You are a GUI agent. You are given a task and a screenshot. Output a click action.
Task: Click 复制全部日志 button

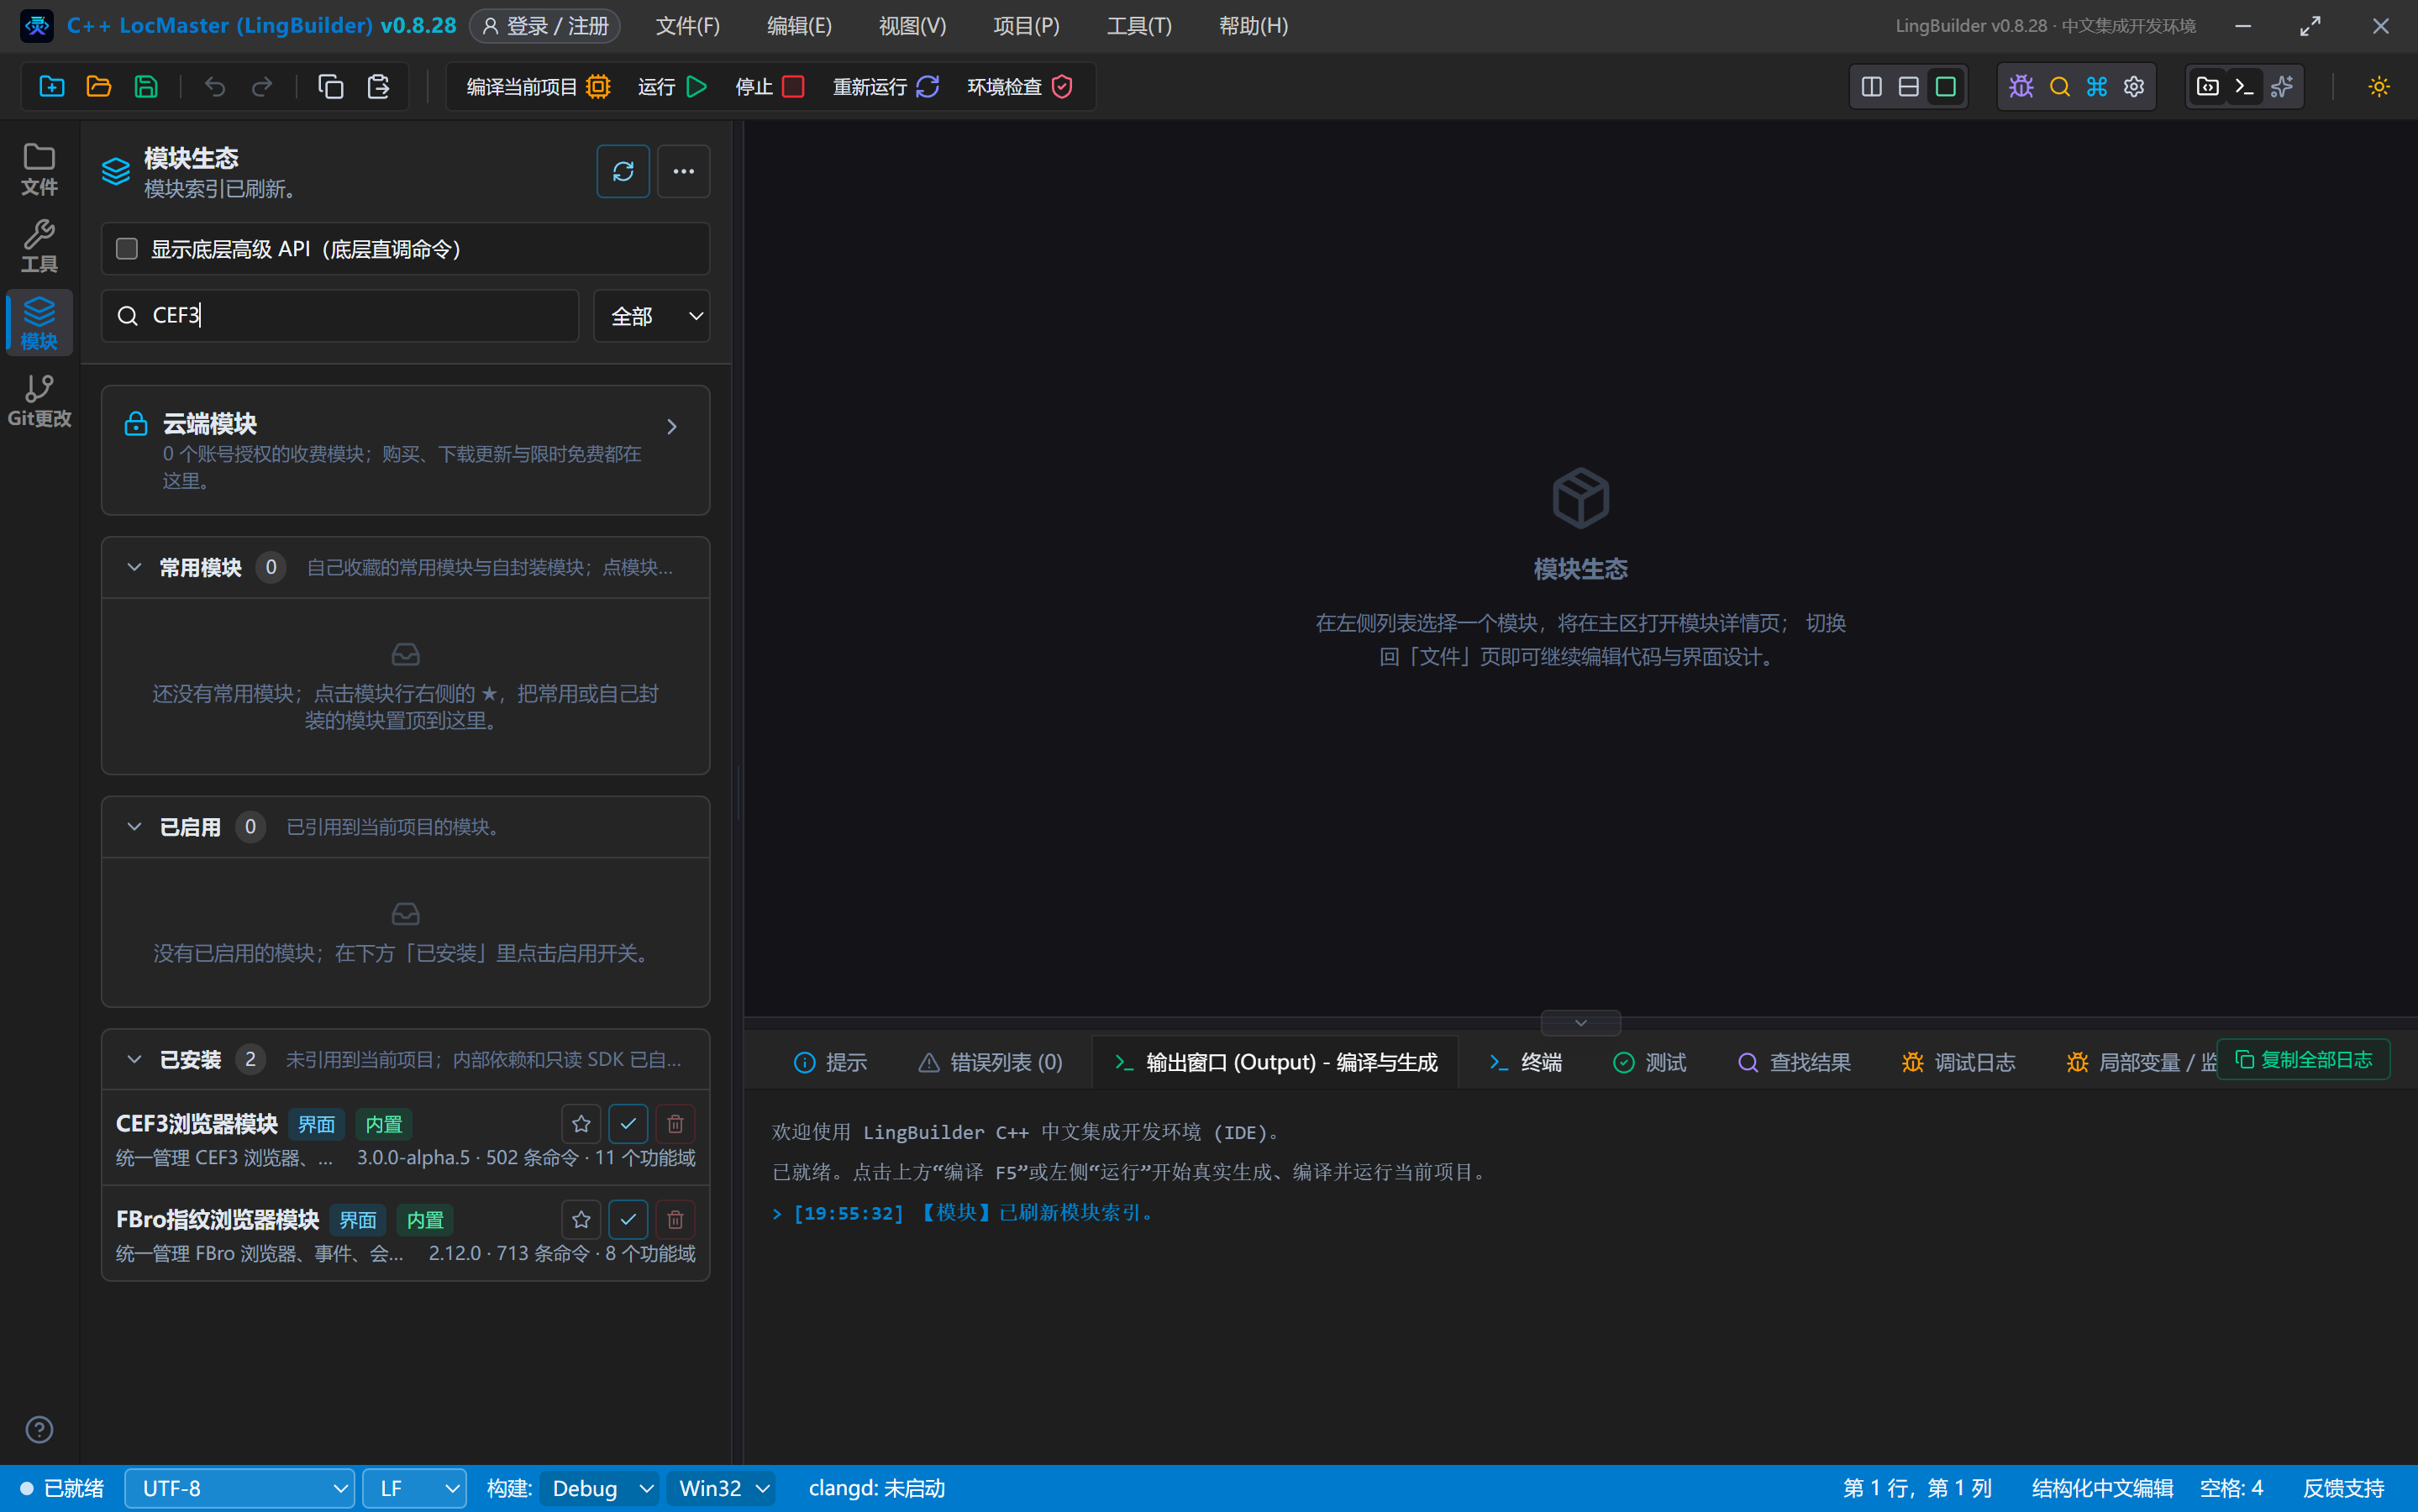[2303, 1060]
